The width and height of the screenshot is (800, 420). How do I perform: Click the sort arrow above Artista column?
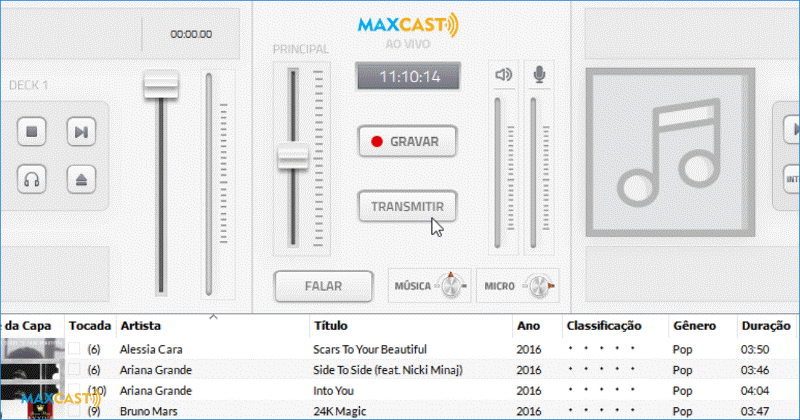pyautogui.click(x=213, y=317)
